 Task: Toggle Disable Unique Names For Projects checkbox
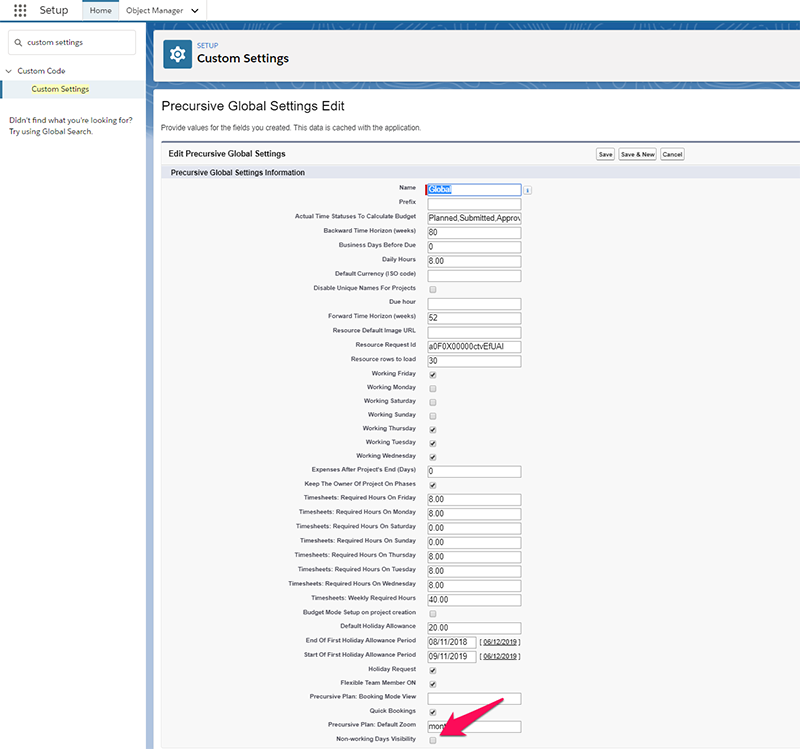click(433, 289)
